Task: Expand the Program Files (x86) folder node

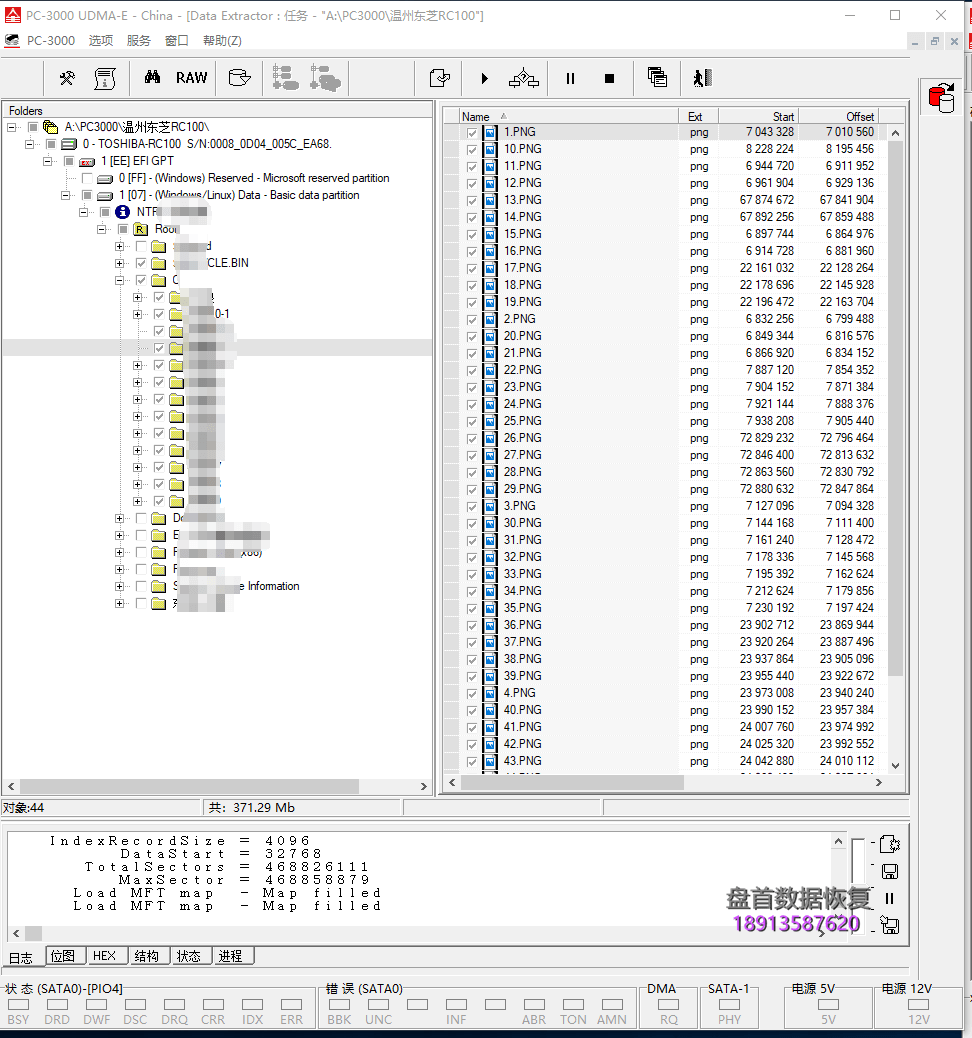Action: coord(119,552)
